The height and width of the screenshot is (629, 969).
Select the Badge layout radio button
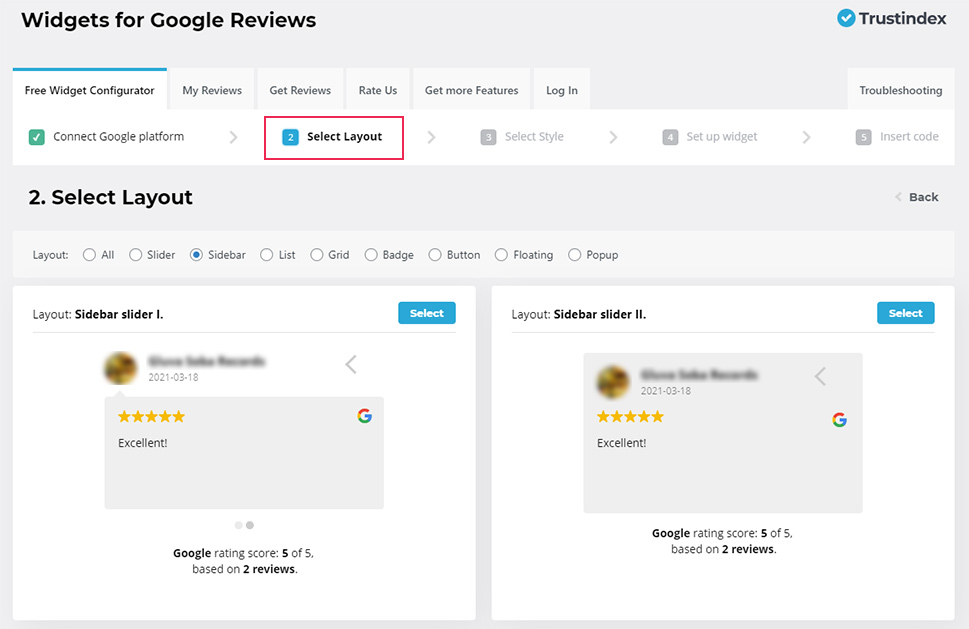point(371,255)
